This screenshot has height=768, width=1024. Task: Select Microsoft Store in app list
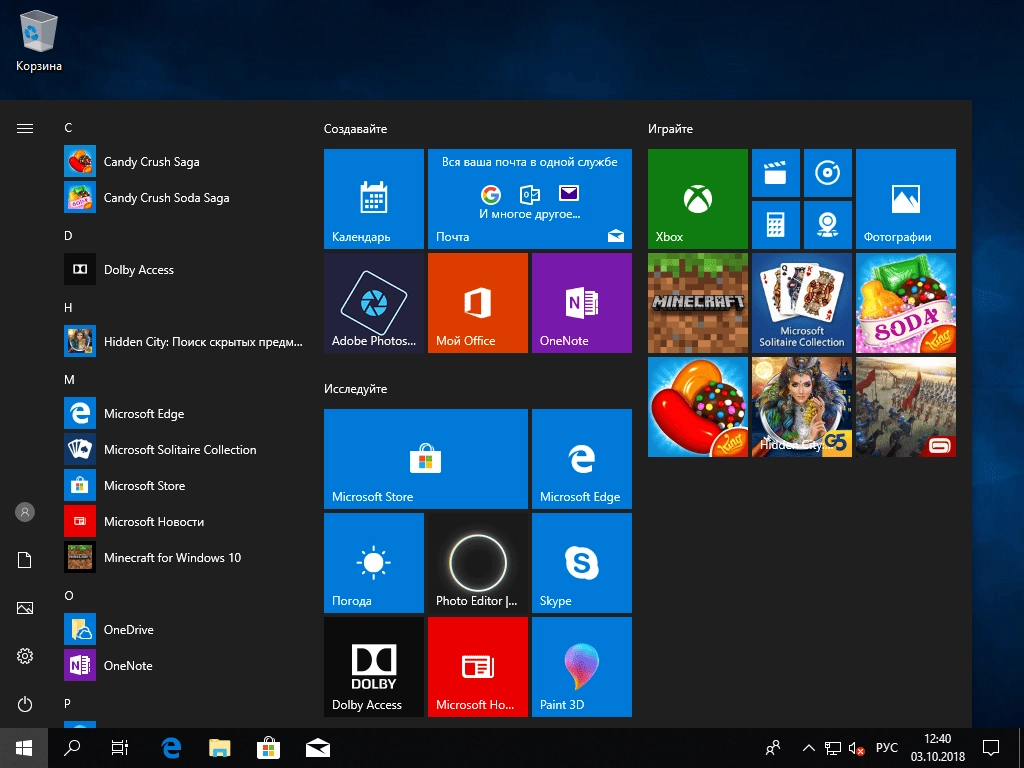tap(184, 485)
